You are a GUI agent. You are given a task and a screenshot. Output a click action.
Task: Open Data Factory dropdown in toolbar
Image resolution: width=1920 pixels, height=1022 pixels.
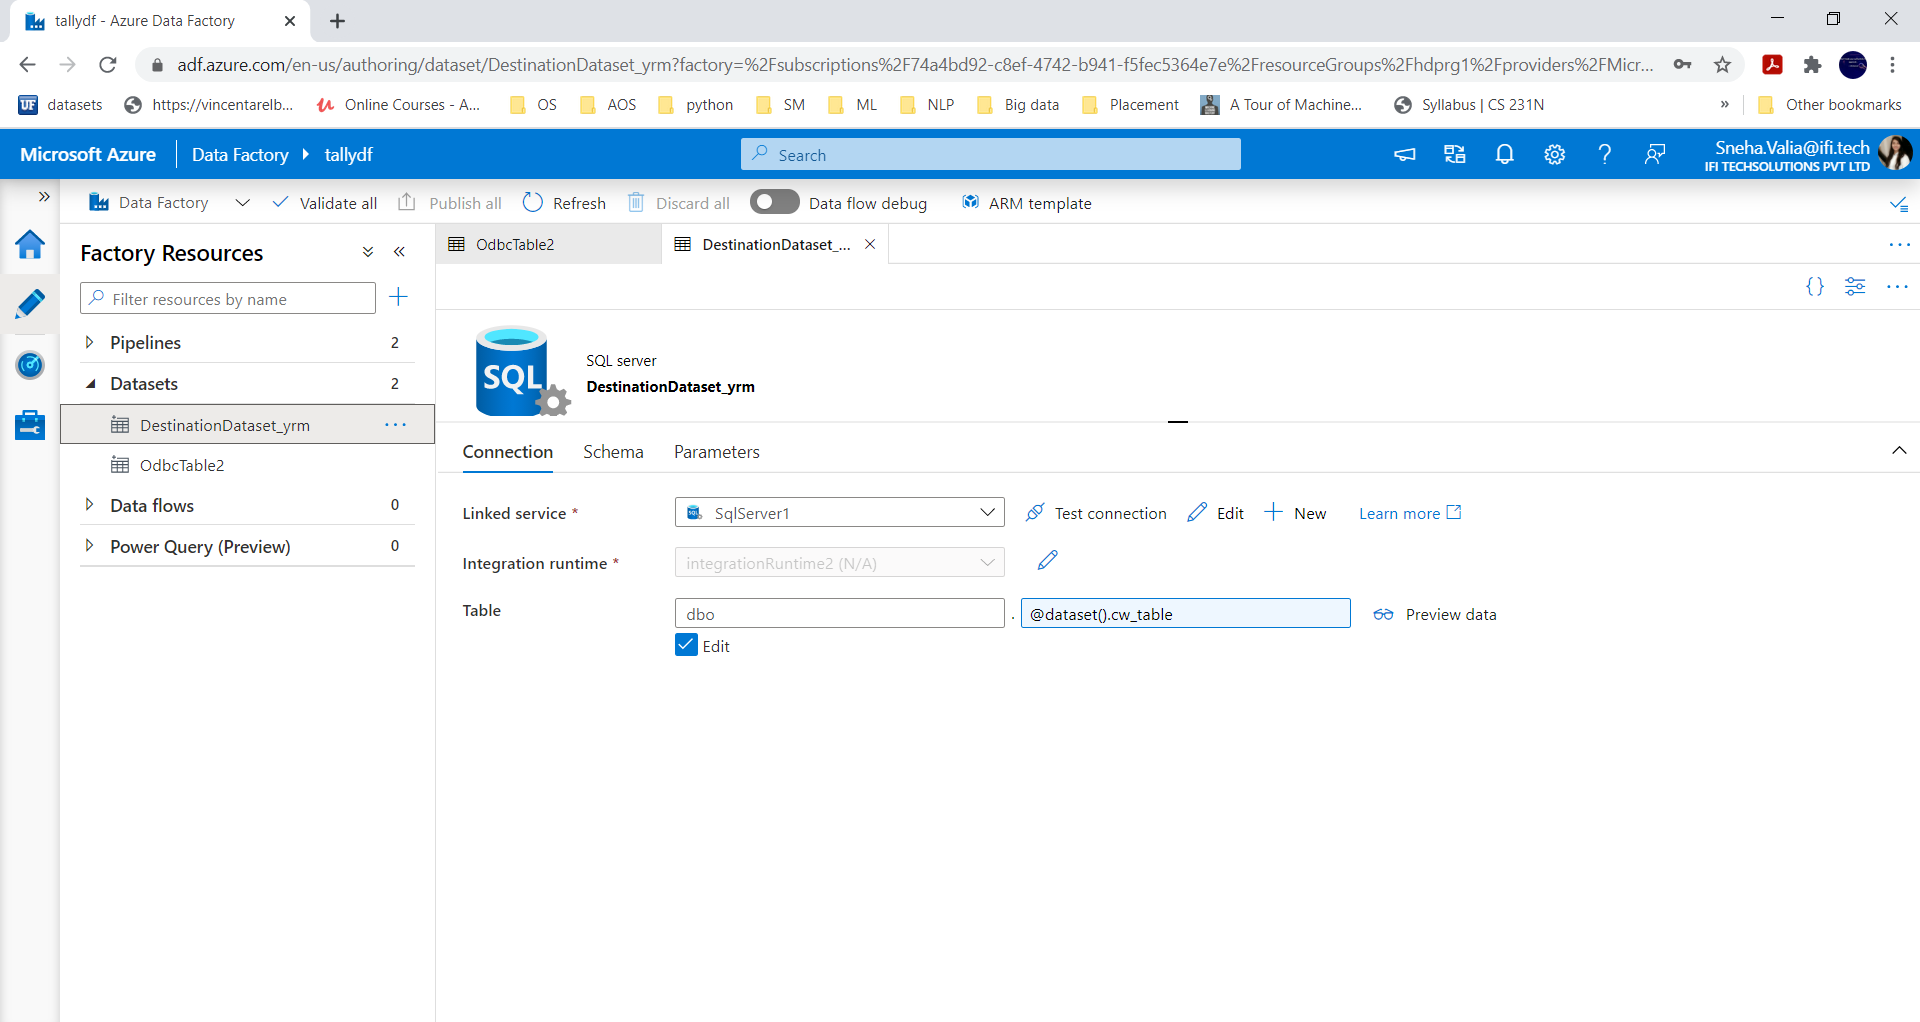pos(242,203)
